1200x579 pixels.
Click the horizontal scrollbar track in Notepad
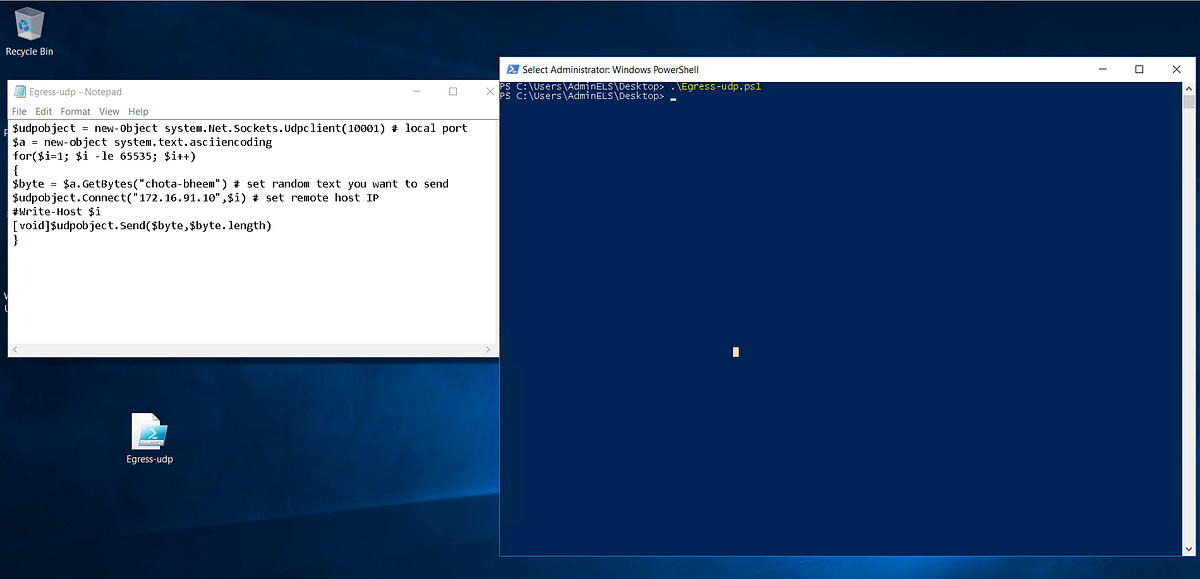[x=250, y=348]
